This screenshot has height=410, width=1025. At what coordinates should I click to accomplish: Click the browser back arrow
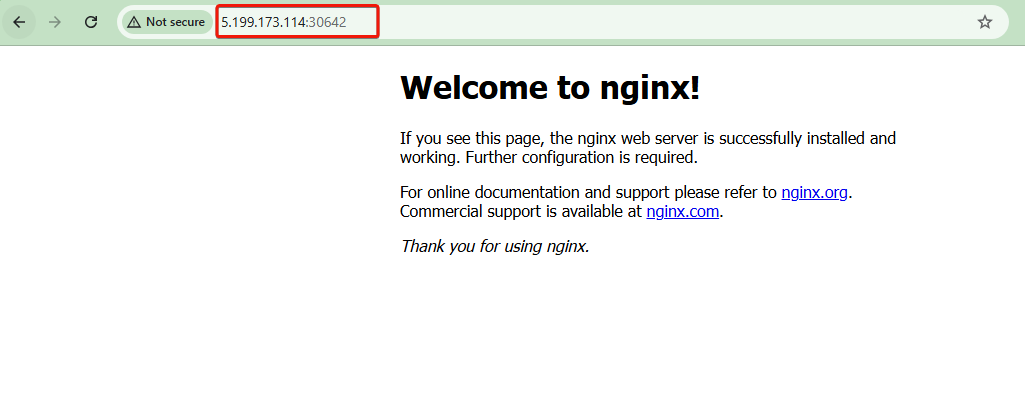click(19, 22)
